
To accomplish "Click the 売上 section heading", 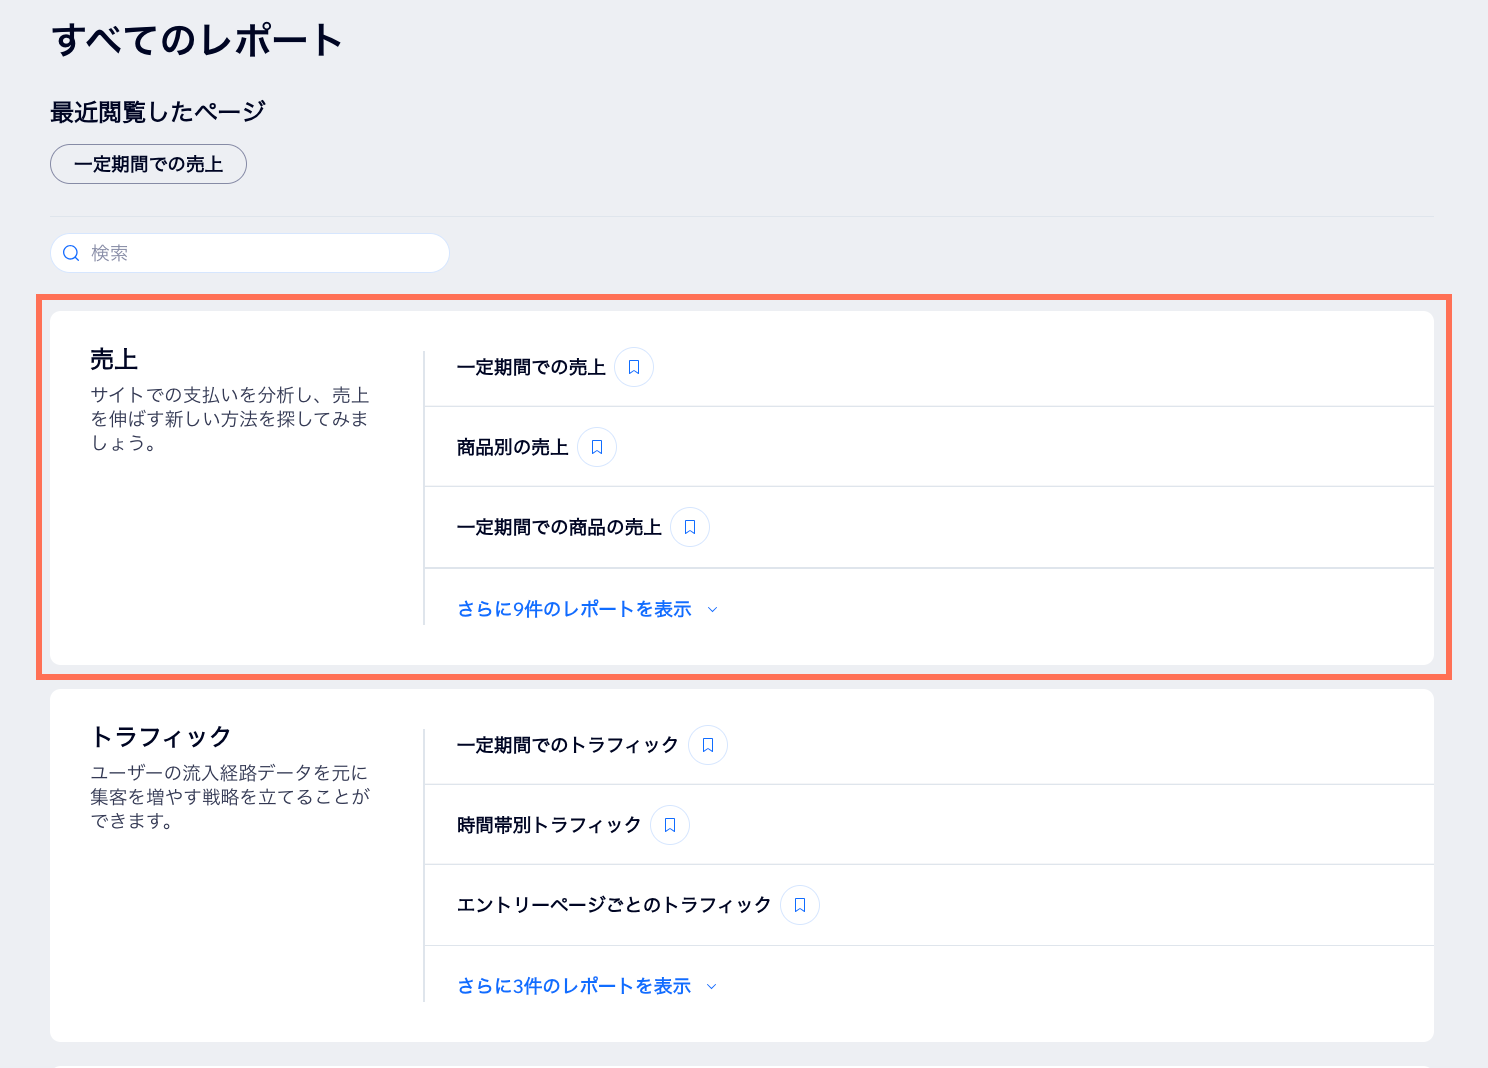I will point(113,358).
